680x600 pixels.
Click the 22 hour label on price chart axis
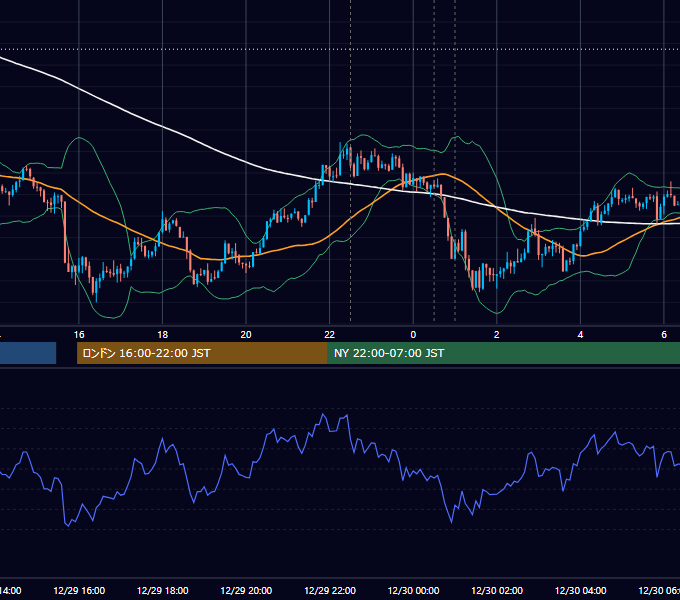330,335
